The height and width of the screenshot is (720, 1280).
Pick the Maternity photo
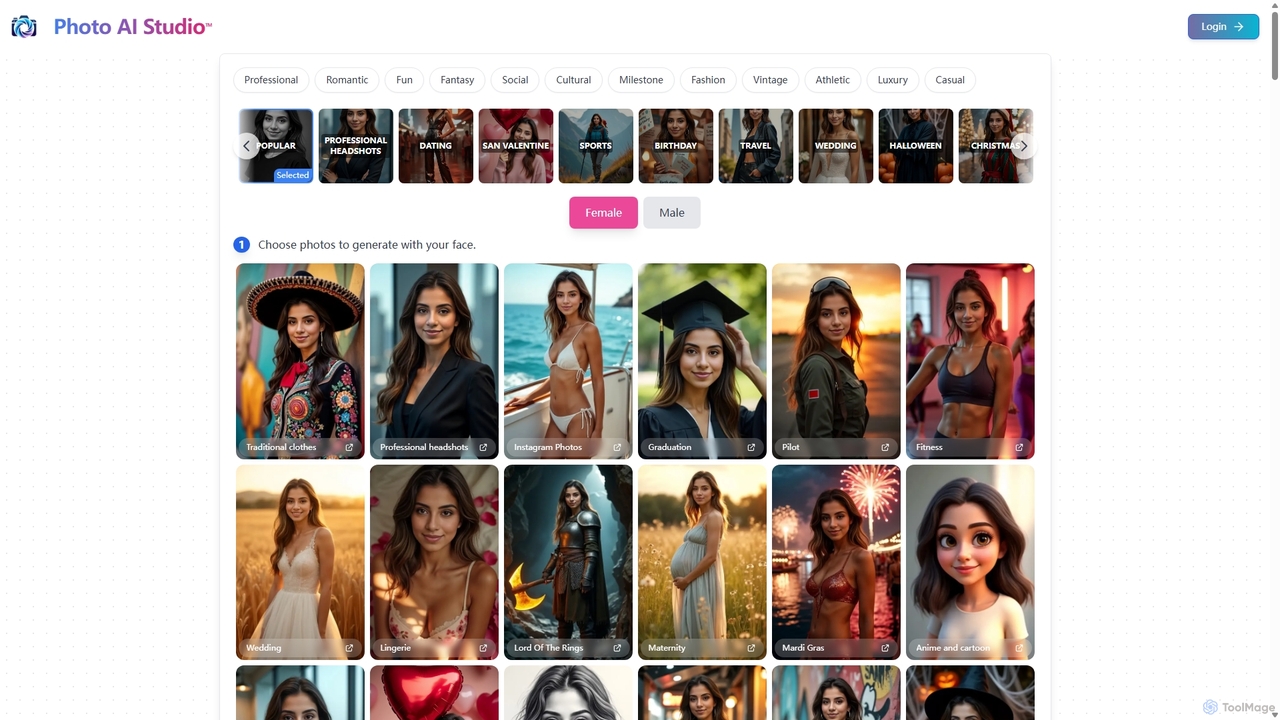702,562
